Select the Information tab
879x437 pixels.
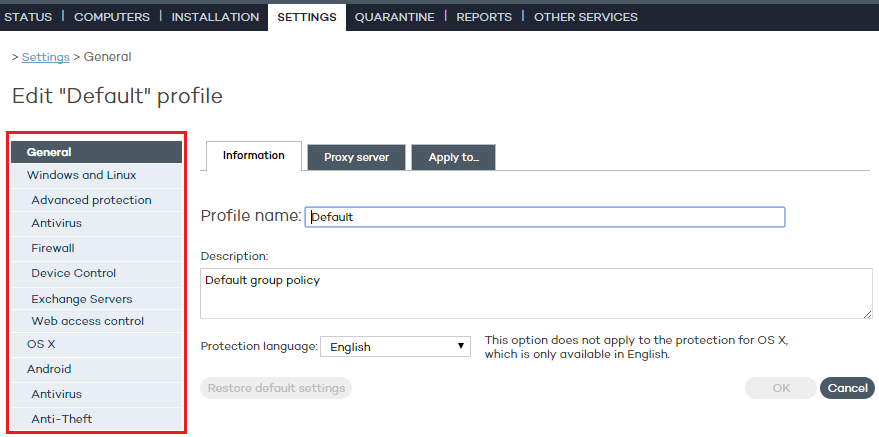pos(253,156)
